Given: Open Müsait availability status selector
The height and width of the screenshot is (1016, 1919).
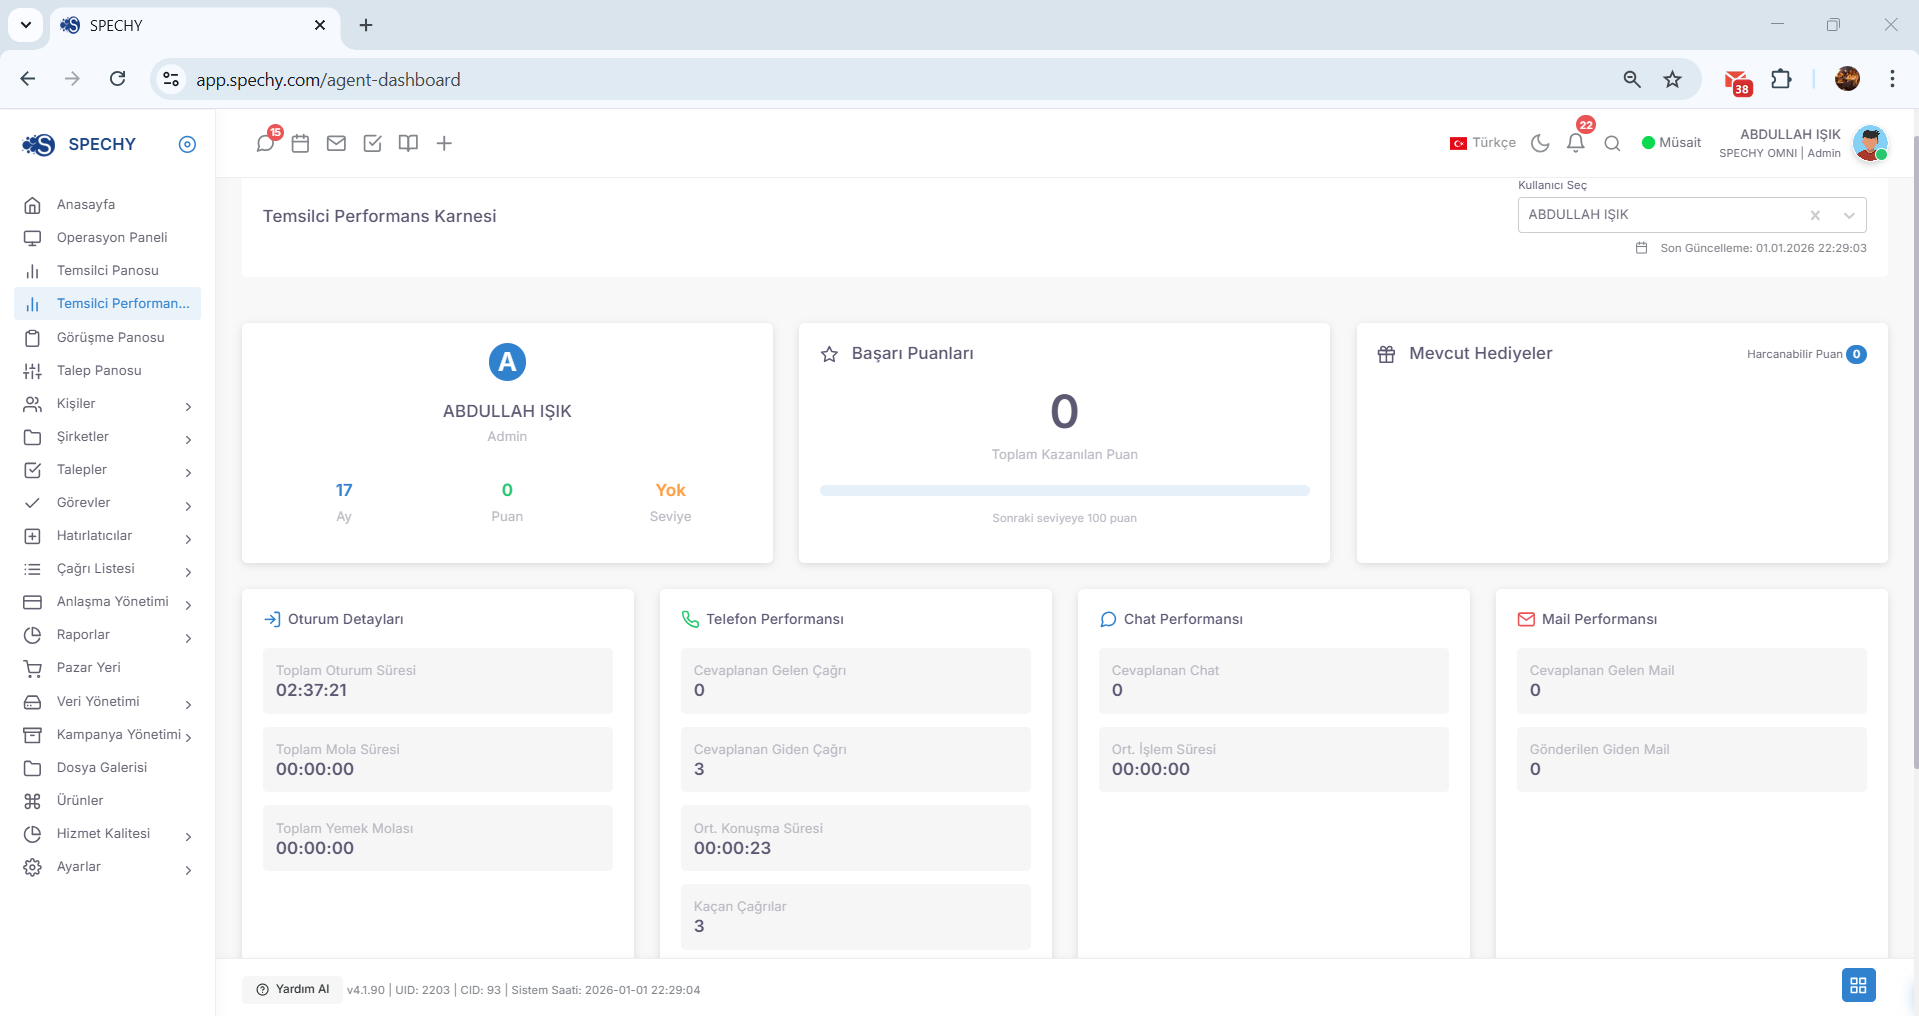Looking at the screenshot, I should coord(1671,143).
